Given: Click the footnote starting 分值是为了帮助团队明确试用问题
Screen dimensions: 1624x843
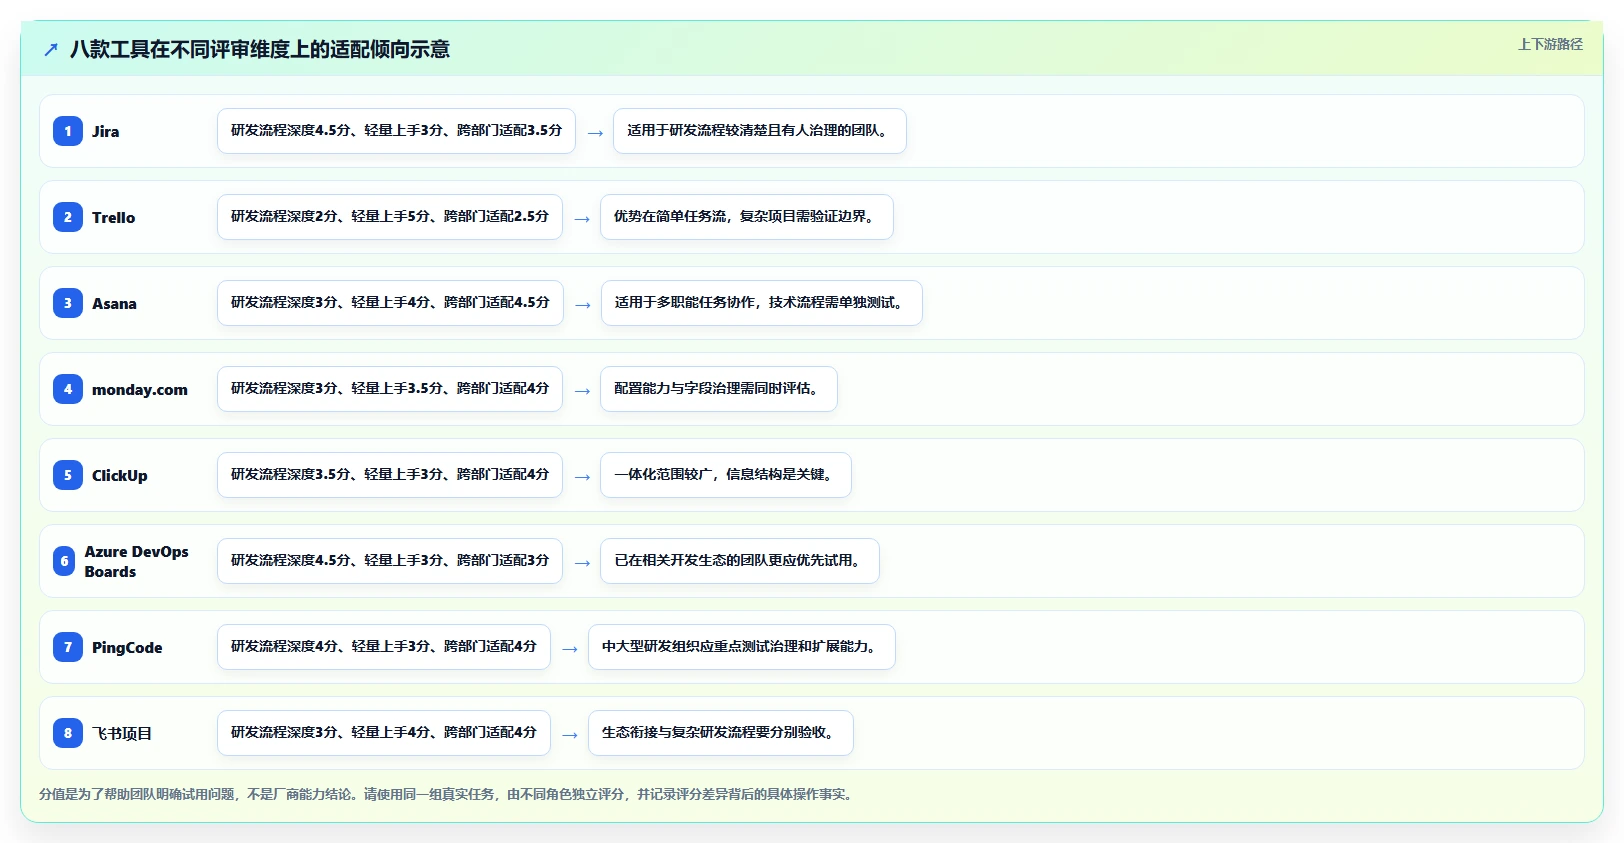Looking at the screenshot, I should click(448, 794).
